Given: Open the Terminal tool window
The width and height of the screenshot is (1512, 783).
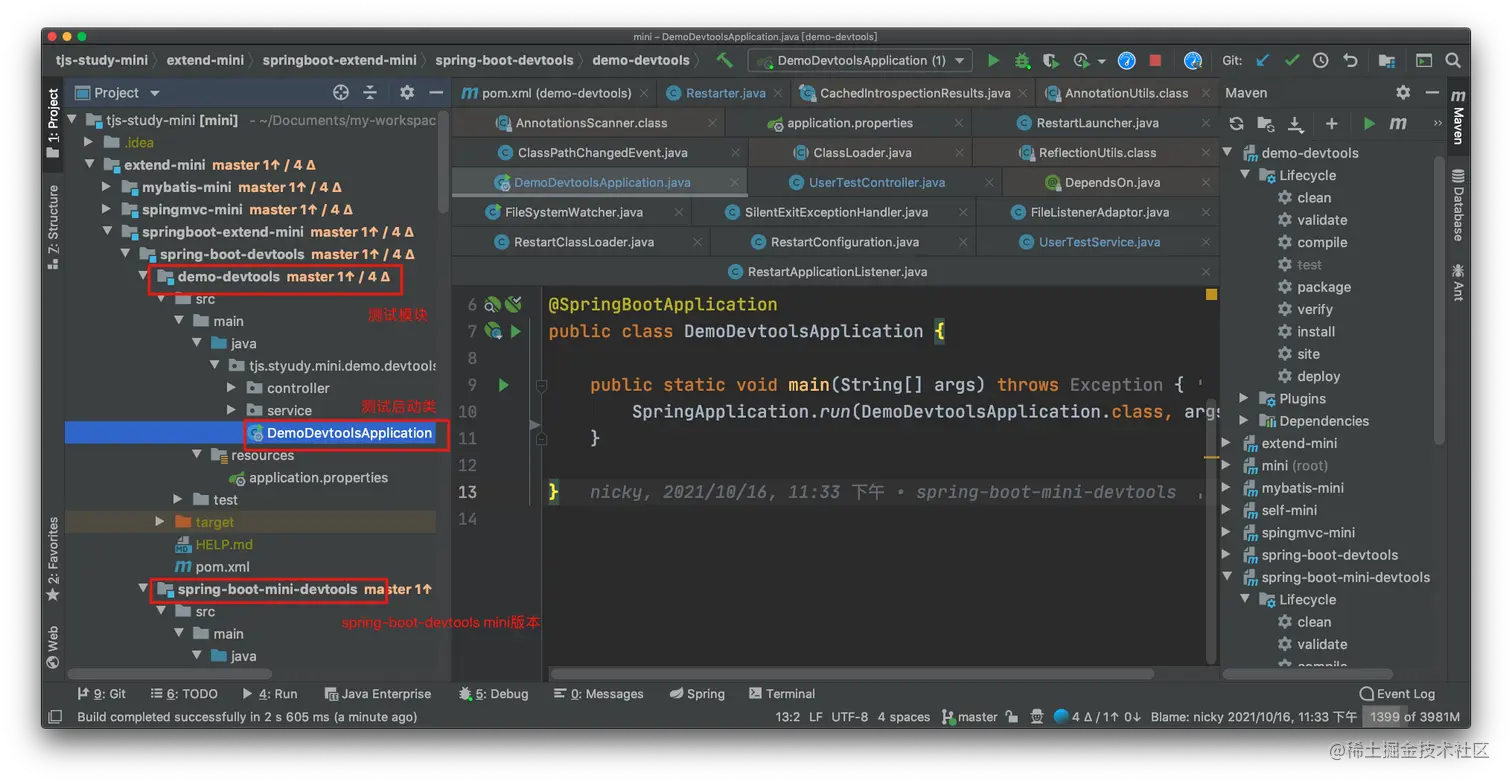Looking at the screenshot, I should point(781,694).
